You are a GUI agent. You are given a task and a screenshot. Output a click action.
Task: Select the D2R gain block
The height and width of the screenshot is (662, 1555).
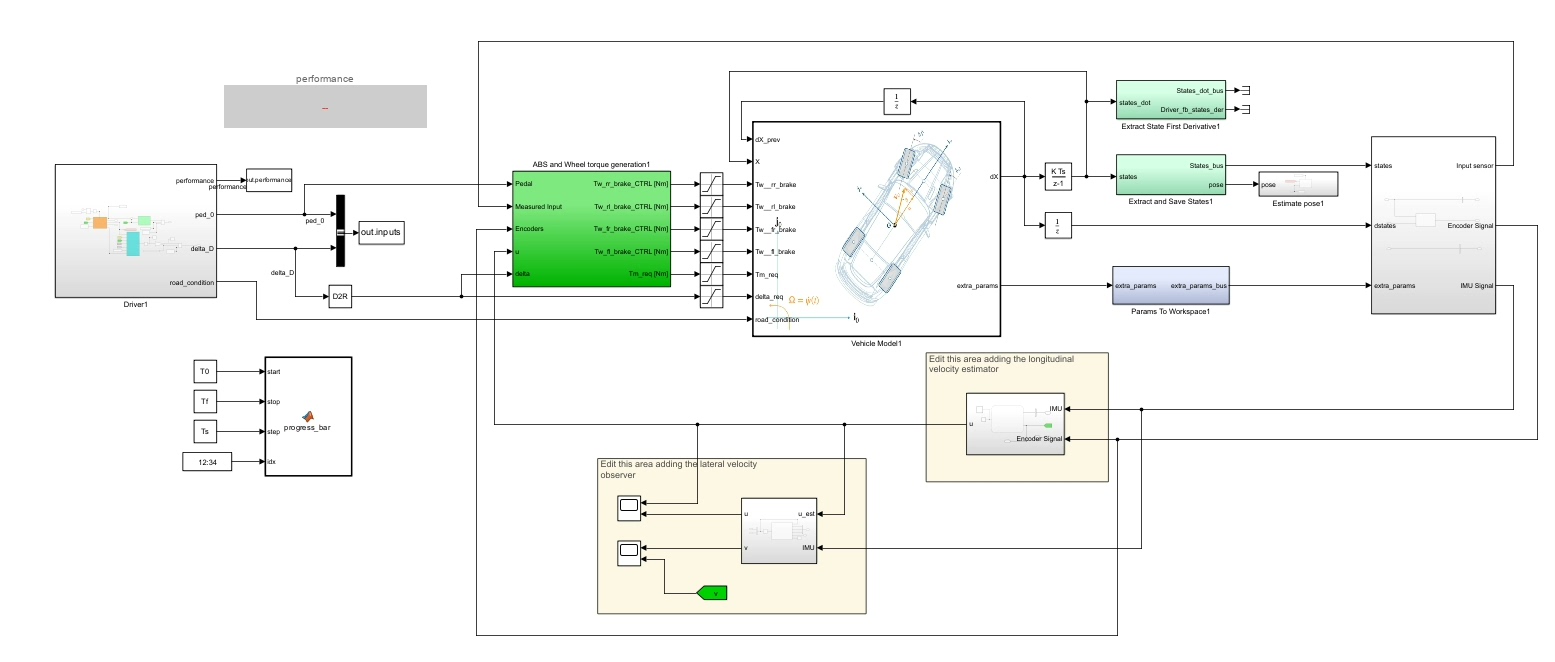click(339, 297)
